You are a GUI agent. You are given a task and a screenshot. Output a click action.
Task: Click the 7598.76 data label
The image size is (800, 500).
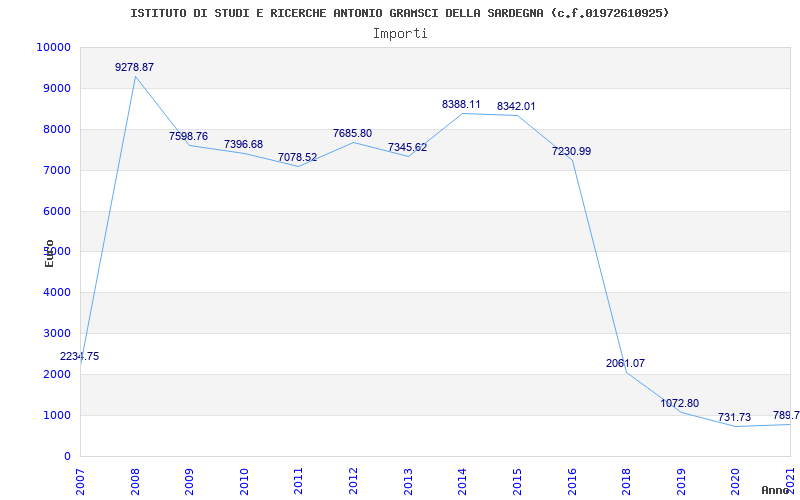pyautogui.click(x=189, y=136)
